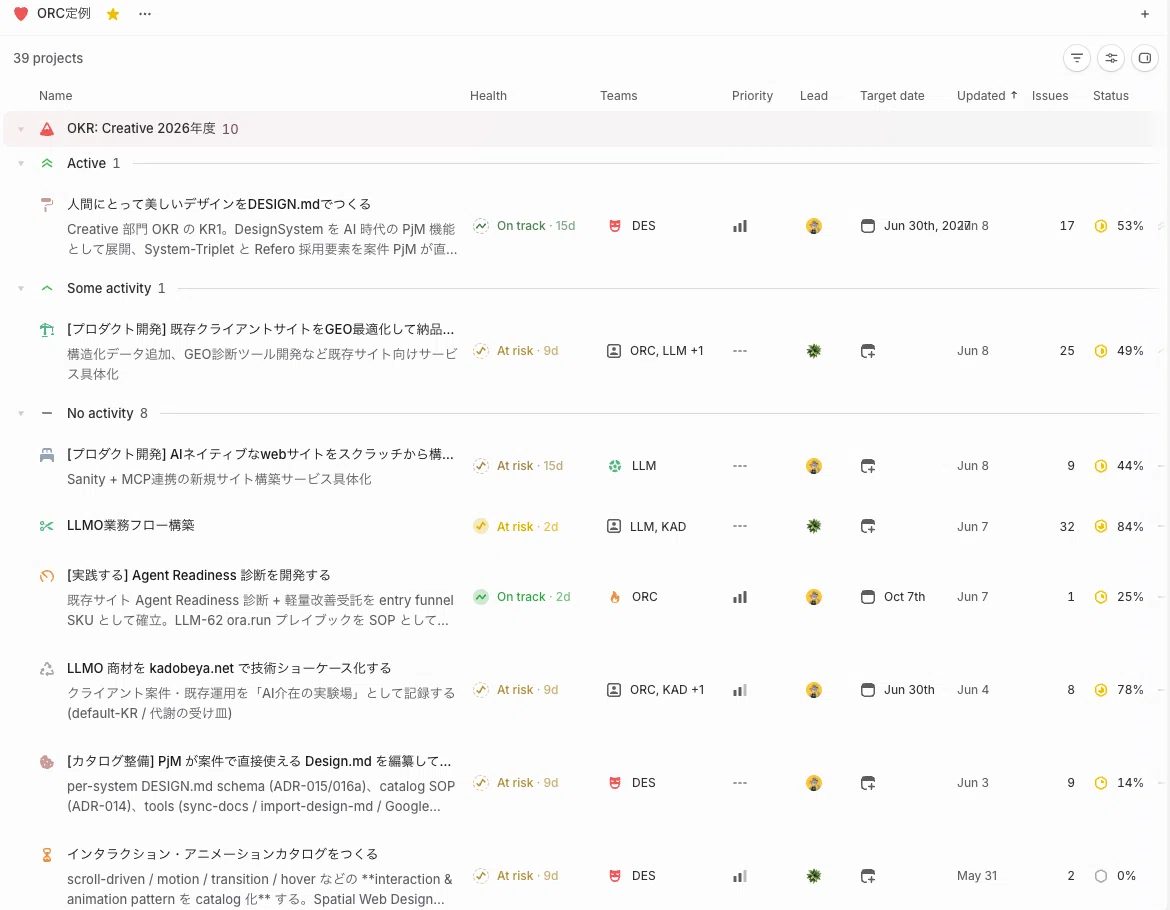Screen dimensions: 1170x910
Task: Toggle the side panel button
Action: pos(1145,58)
